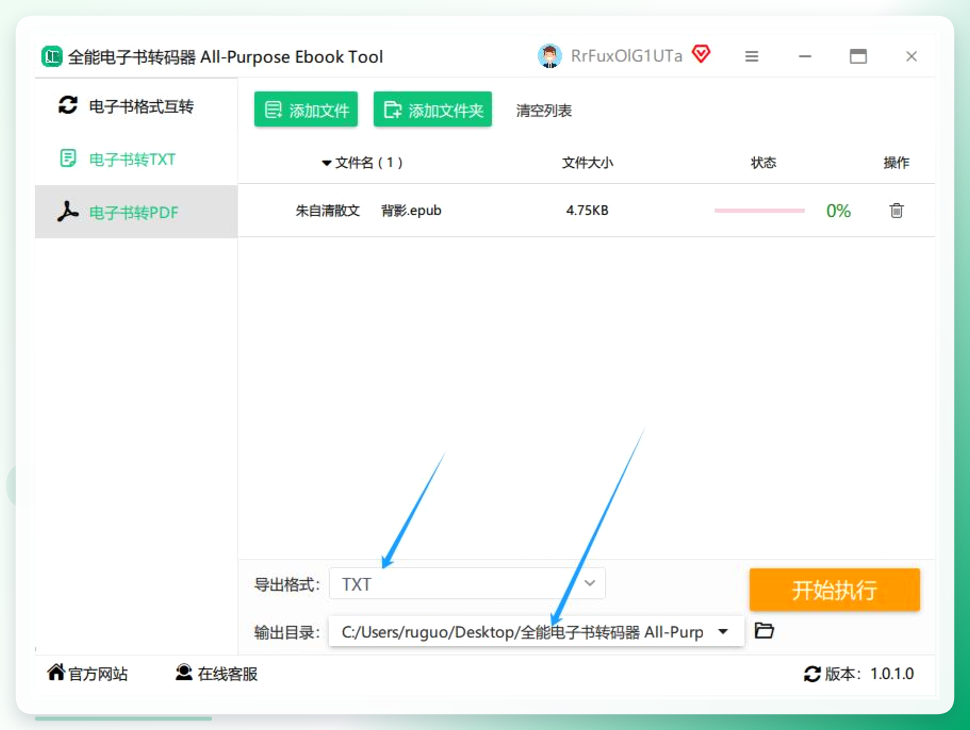Open the hamburger menu
Image resolution: width=970 pixels, height=730 pixels.
pos(752,56)
